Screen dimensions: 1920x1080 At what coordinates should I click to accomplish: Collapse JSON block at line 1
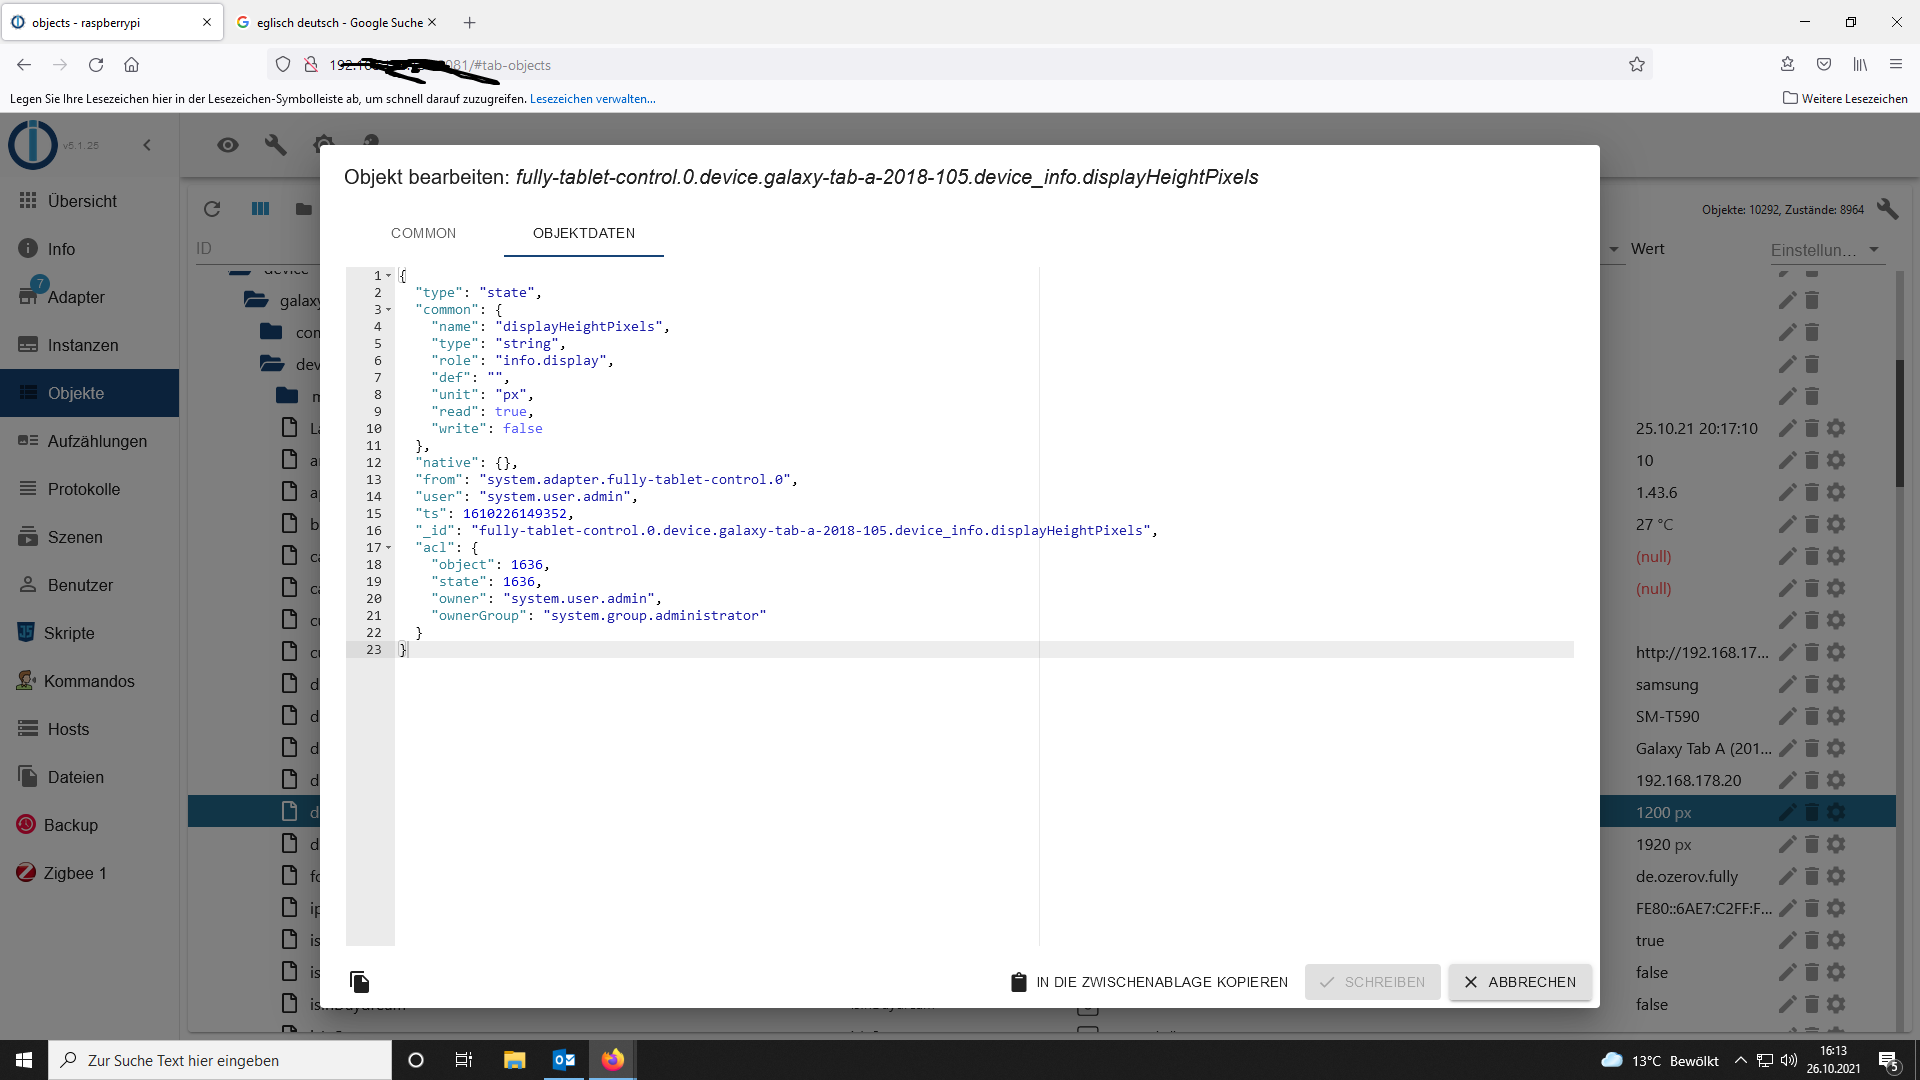click(389, 276)
